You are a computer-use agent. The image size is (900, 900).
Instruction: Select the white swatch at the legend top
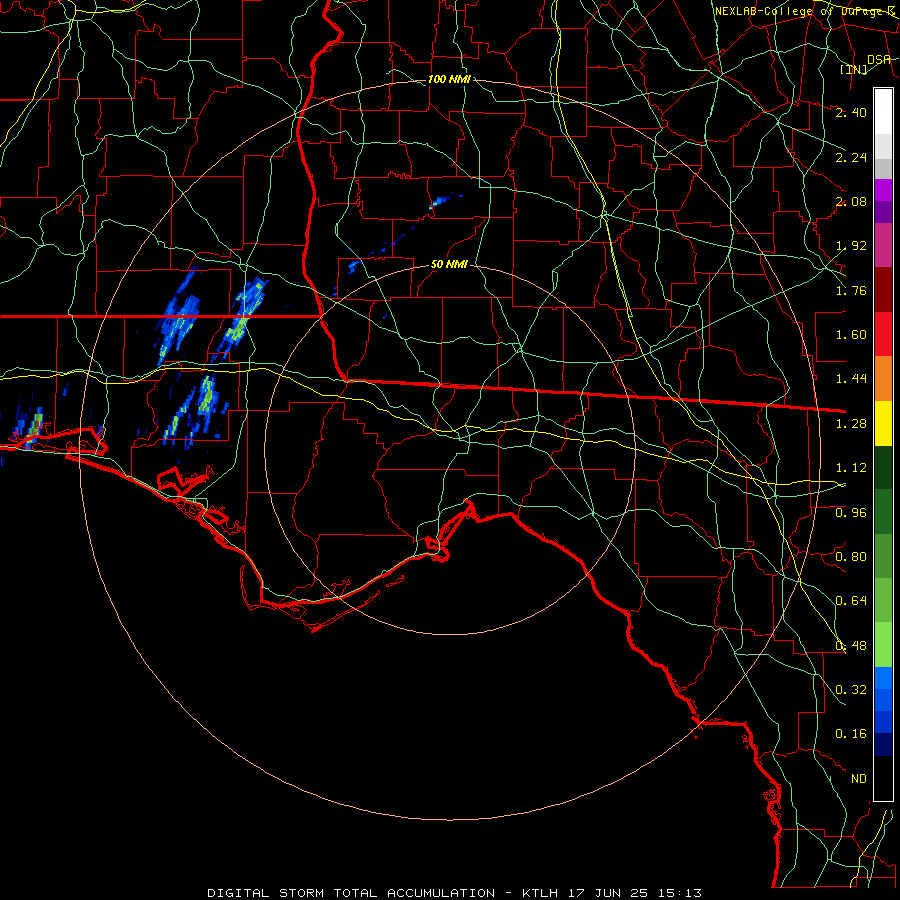[883, 112]
